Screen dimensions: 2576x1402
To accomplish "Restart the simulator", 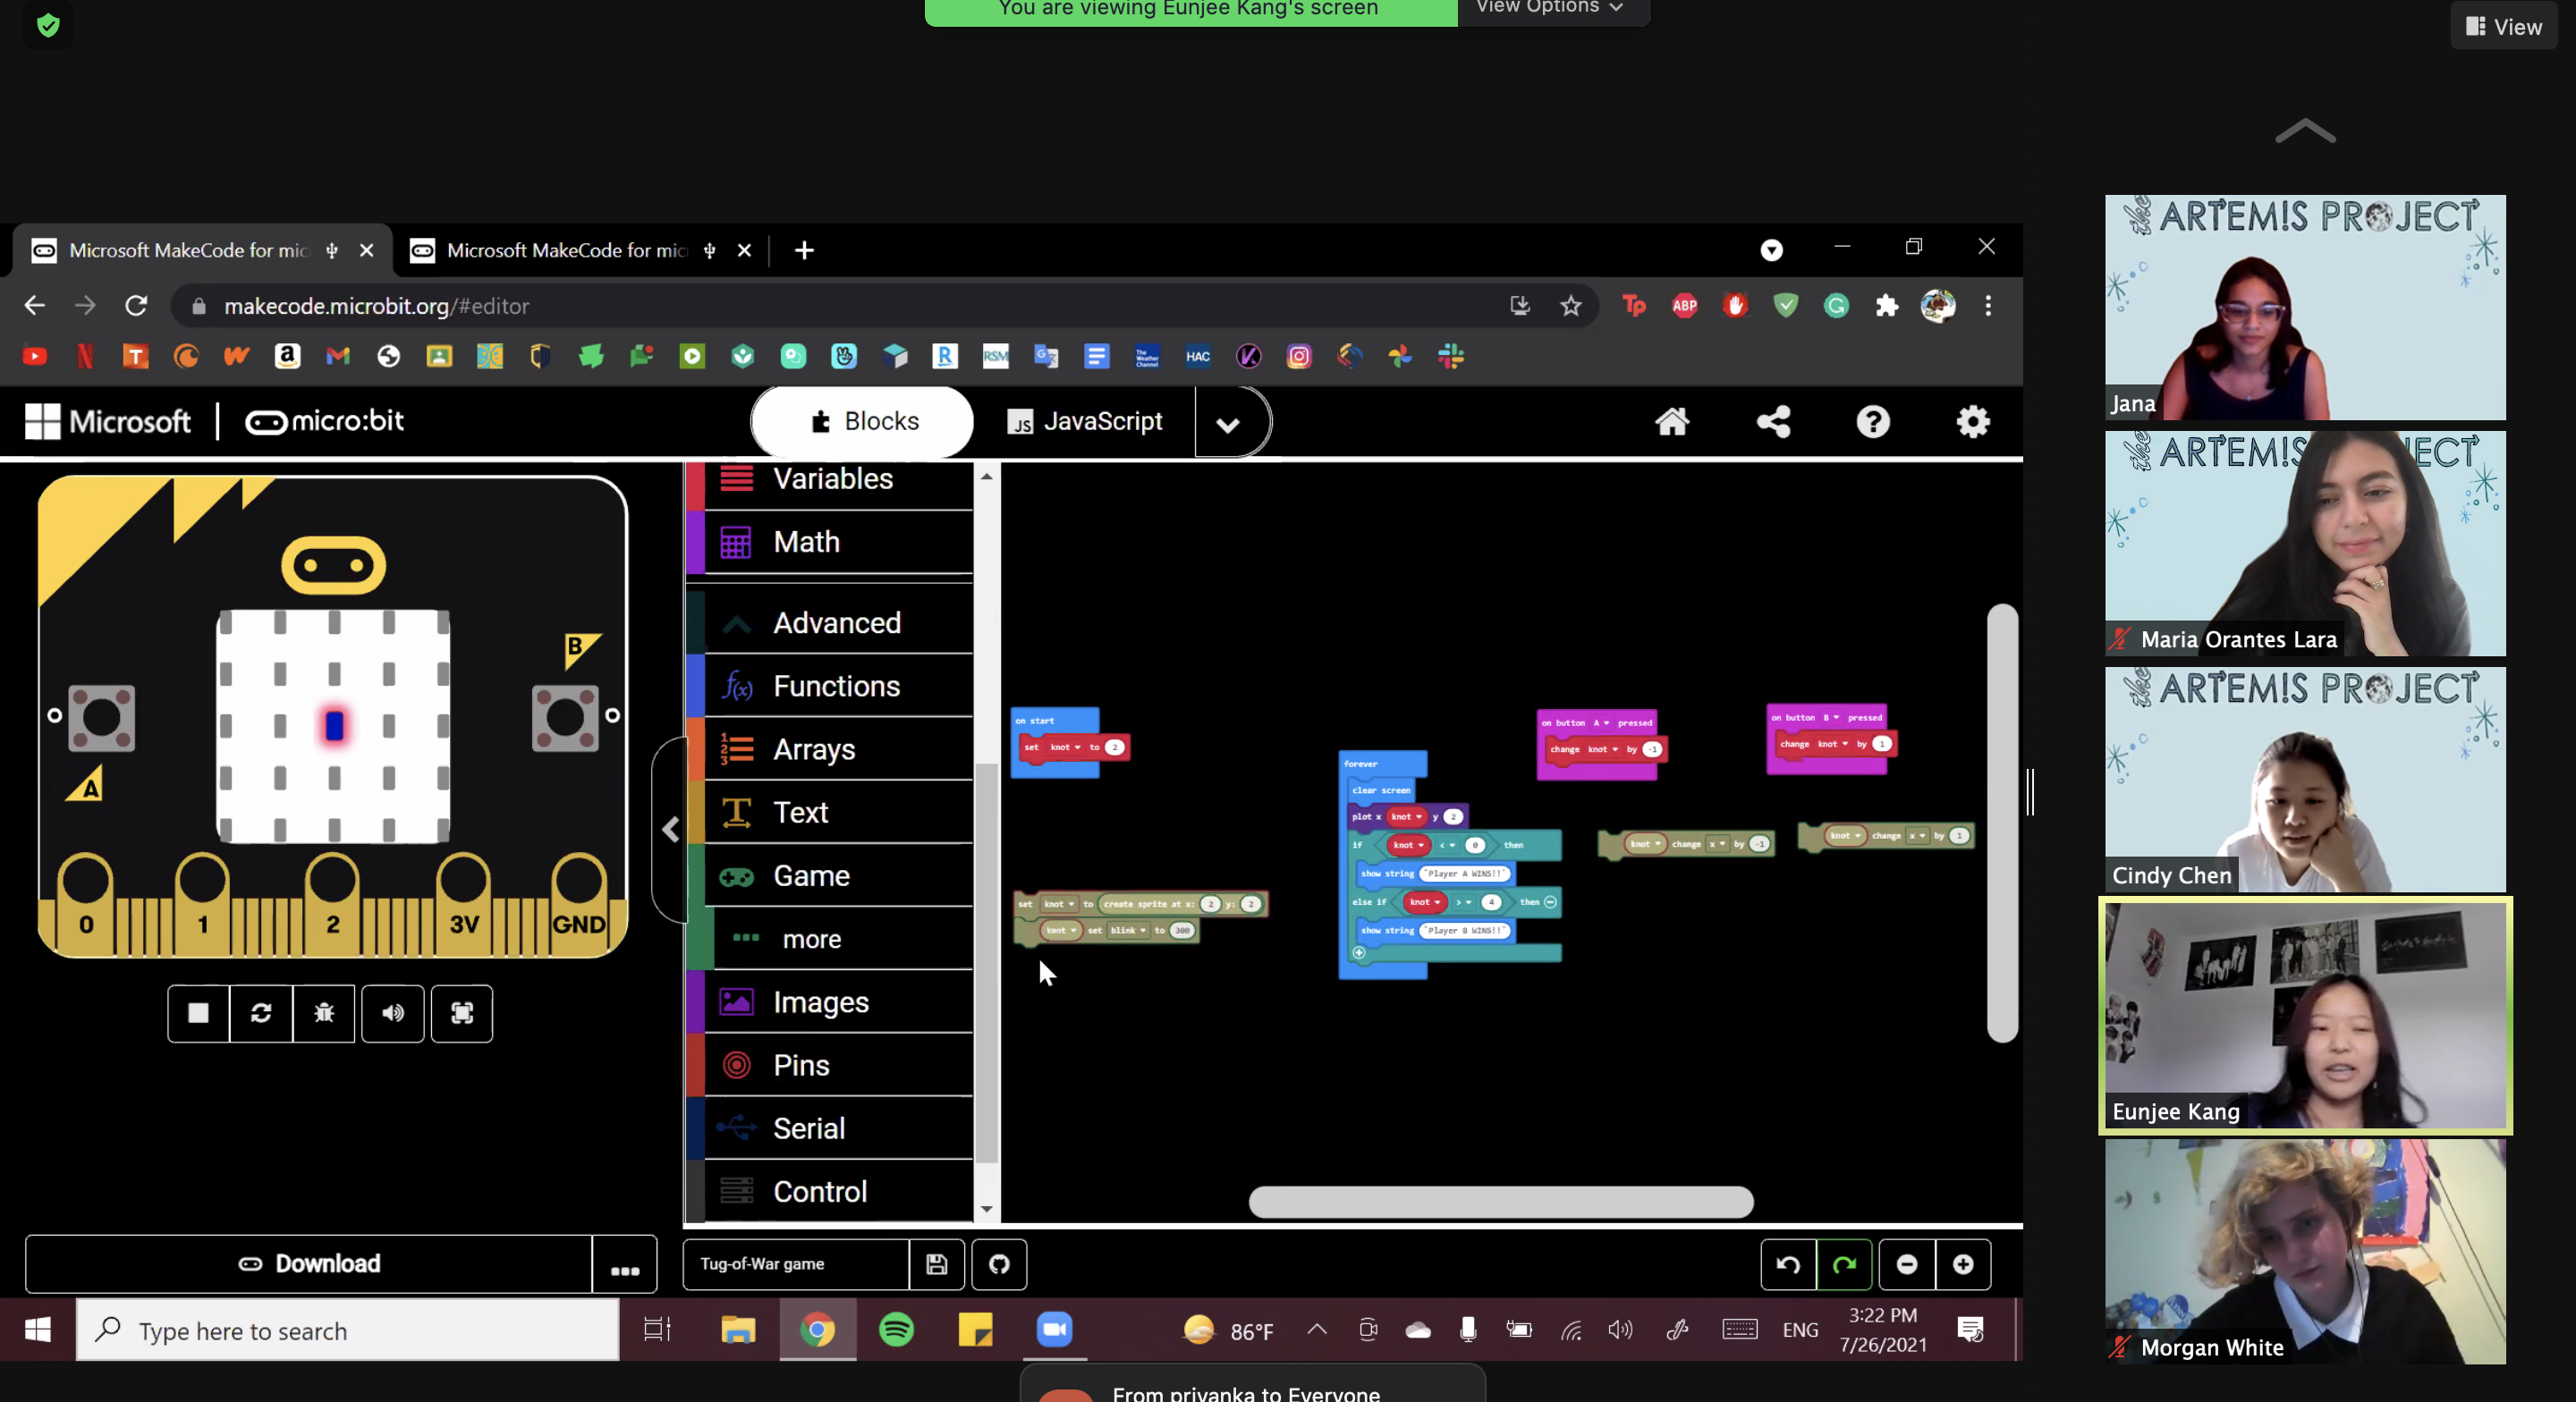I will click(261, 1013).
